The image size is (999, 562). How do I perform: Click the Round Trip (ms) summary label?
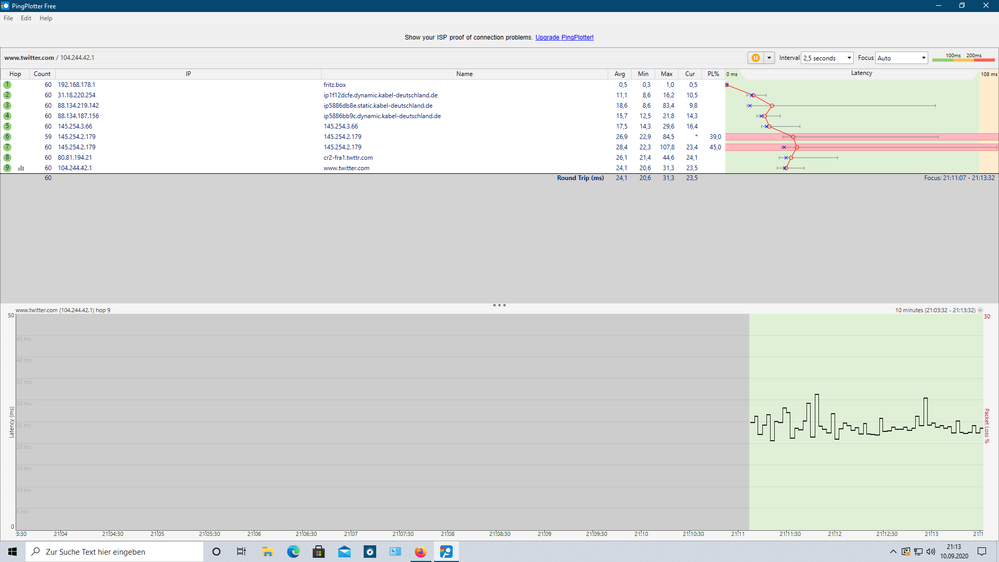coord(580,178)
